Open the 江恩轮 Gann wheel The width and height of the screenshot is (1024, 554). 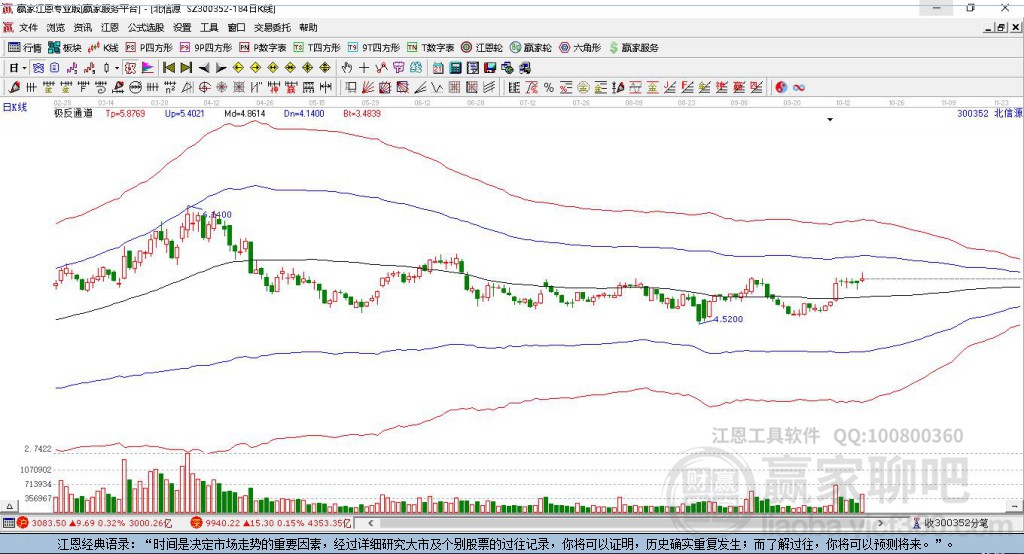(482, 48)
